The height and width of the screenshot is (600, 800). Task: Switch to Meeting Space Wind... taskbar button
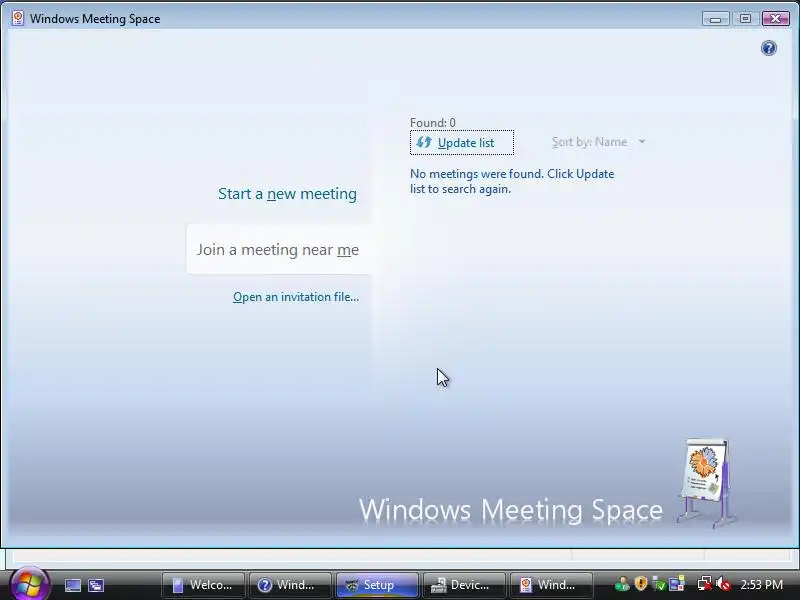[x=551, y=585]
